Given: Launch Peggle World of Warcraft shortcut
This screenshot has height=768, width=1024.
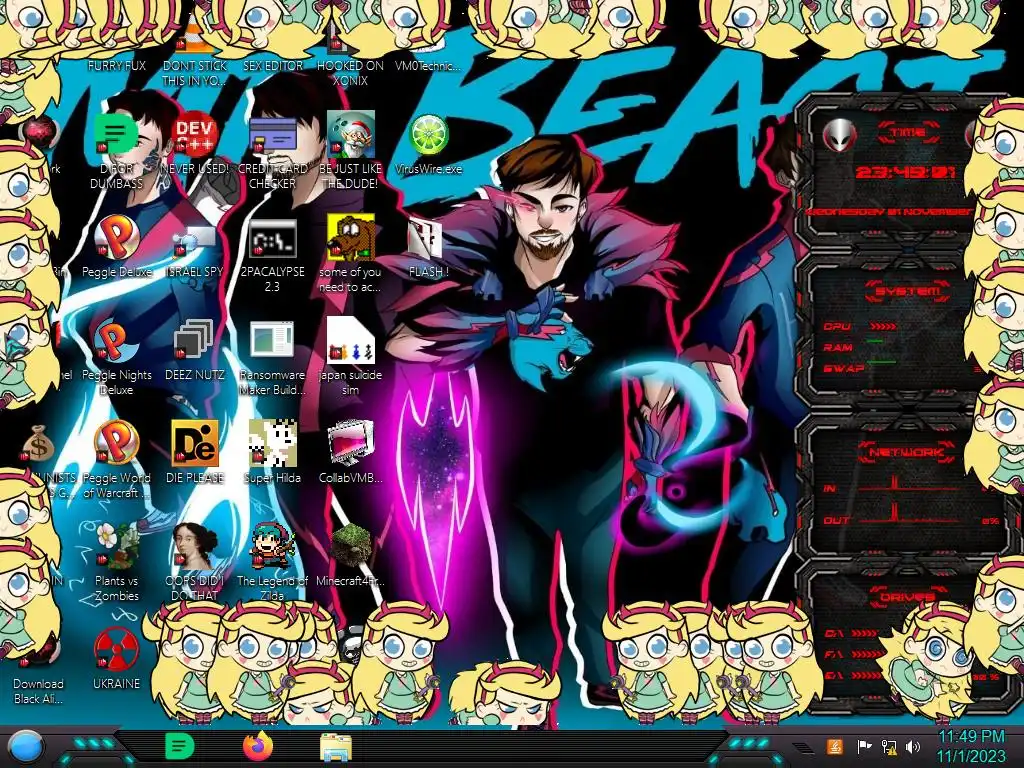Looking at the screenshot, I should (116, 444).
